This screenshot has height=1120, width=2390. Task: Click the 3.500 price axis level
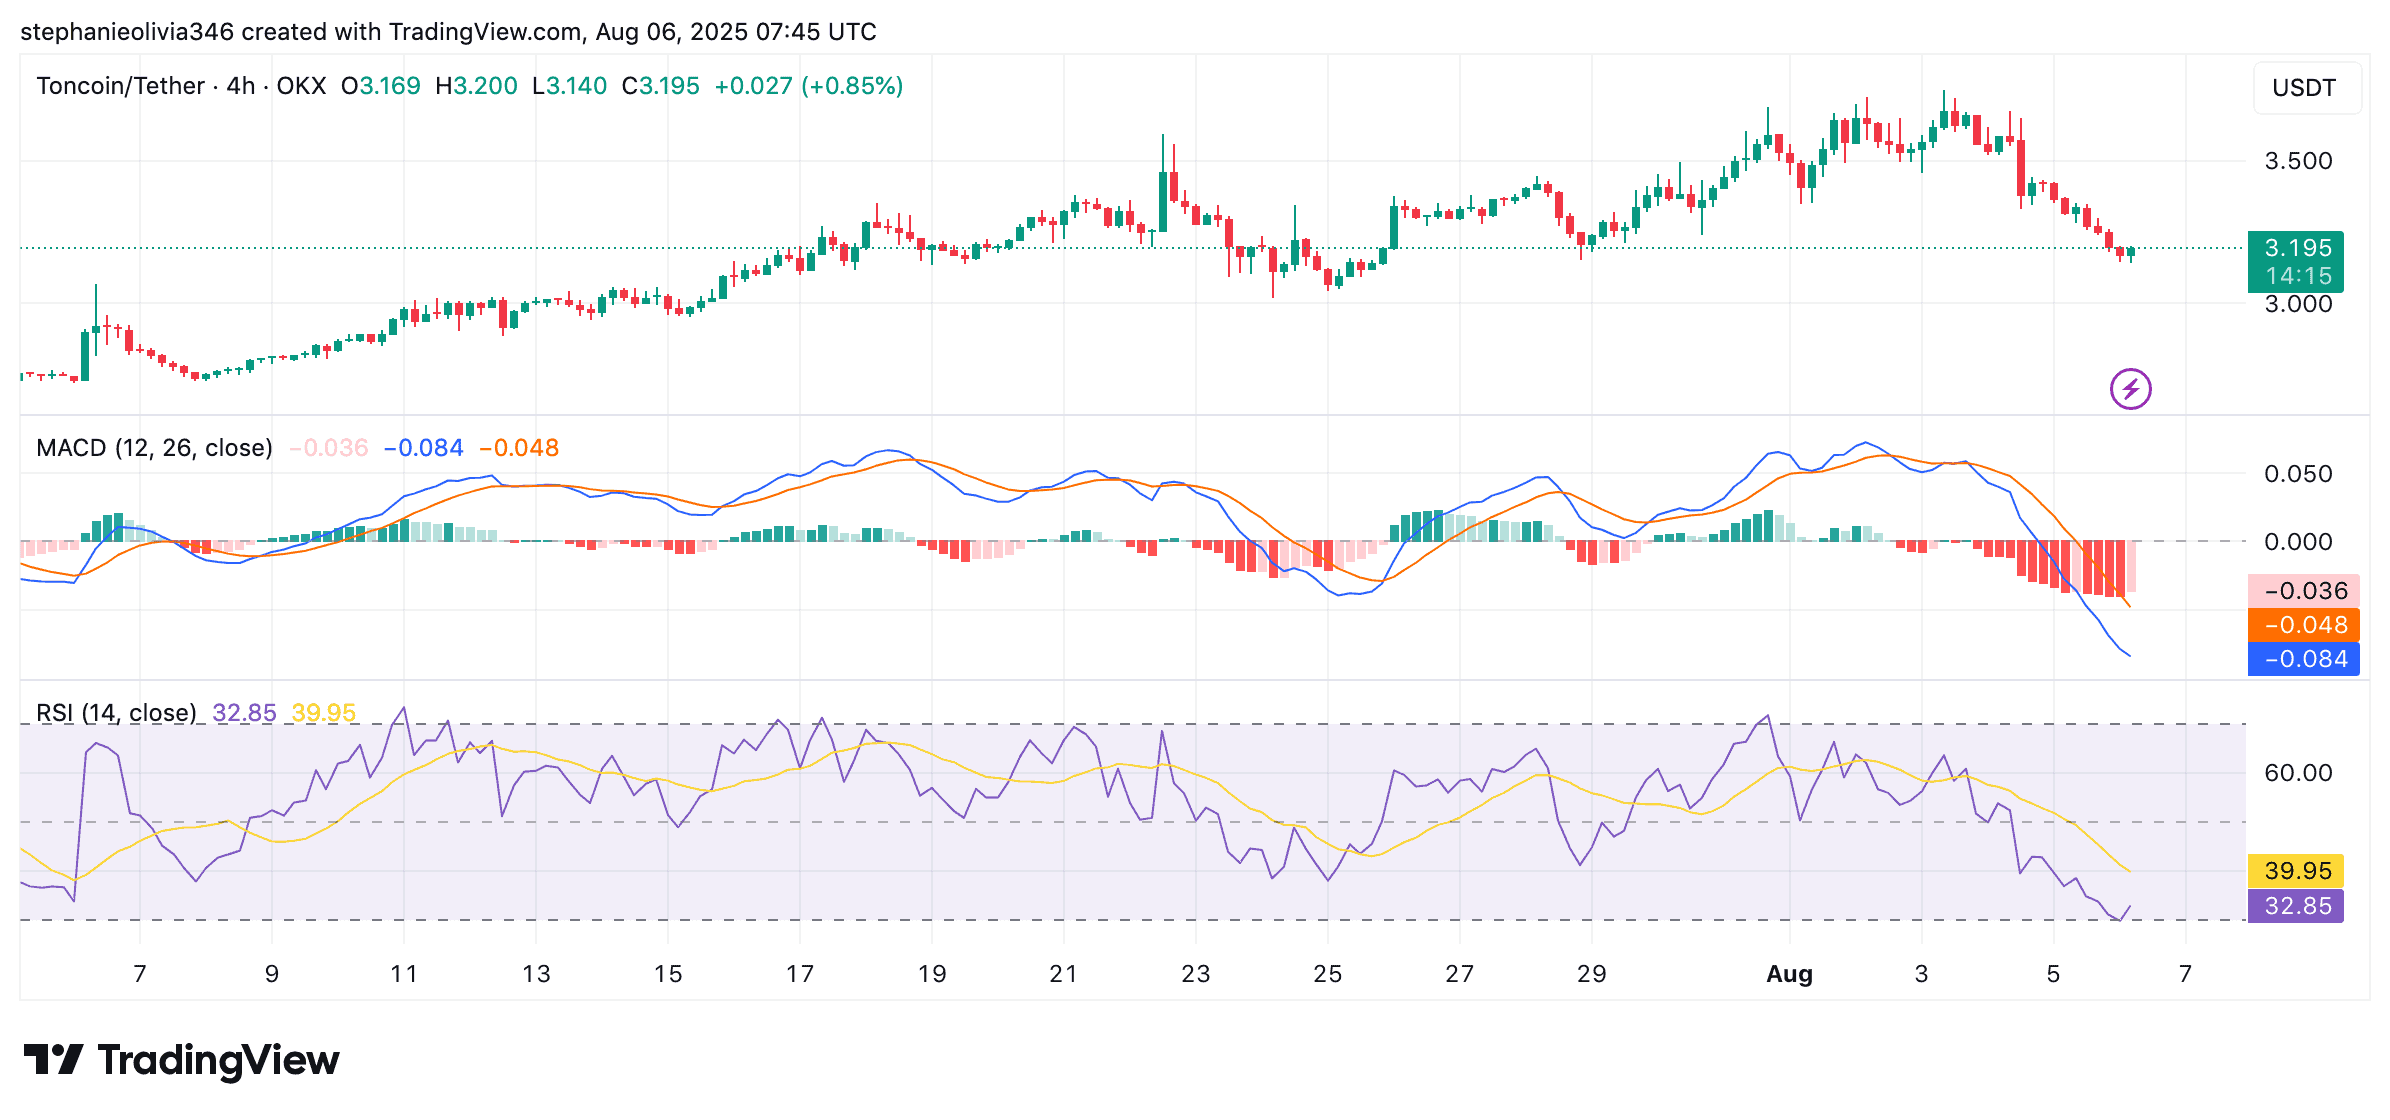(x=2298, y=161)
